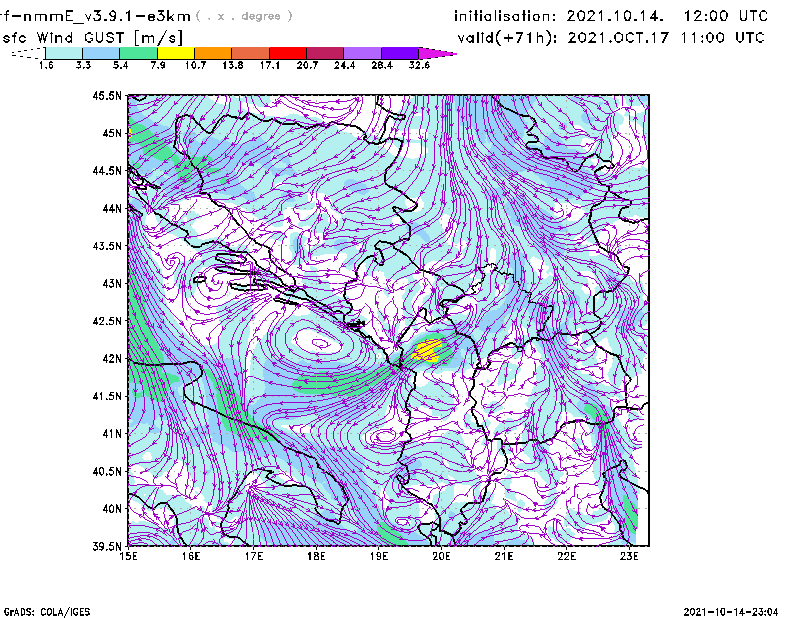Click the '22E' longitude label

pos(566,556)
